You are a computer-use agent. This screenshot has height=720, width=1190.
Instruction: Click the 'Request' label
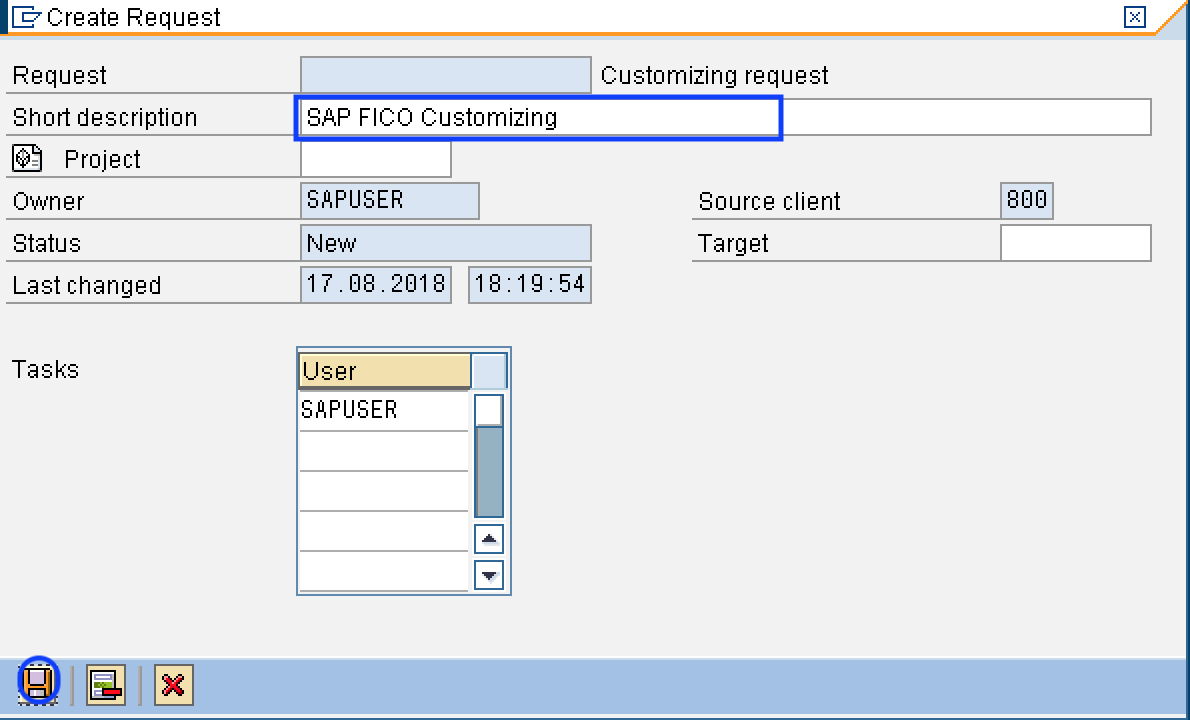pyautogui.click(x=60, y=75)
